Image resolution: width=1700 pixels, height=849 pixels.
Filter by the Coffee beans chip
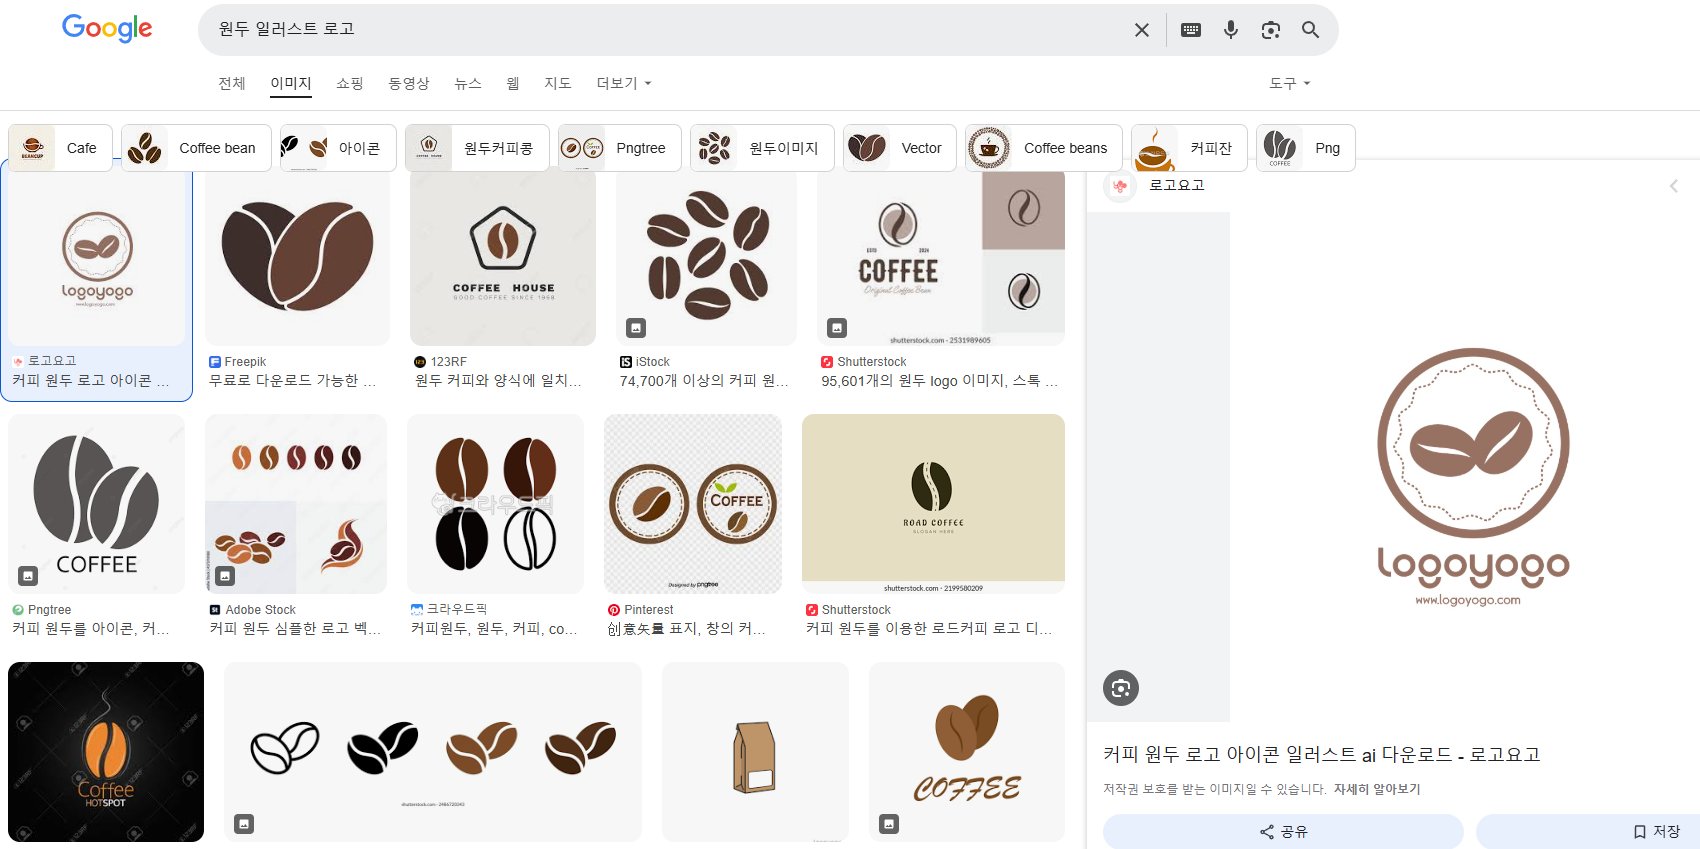tap(1044, 148)
